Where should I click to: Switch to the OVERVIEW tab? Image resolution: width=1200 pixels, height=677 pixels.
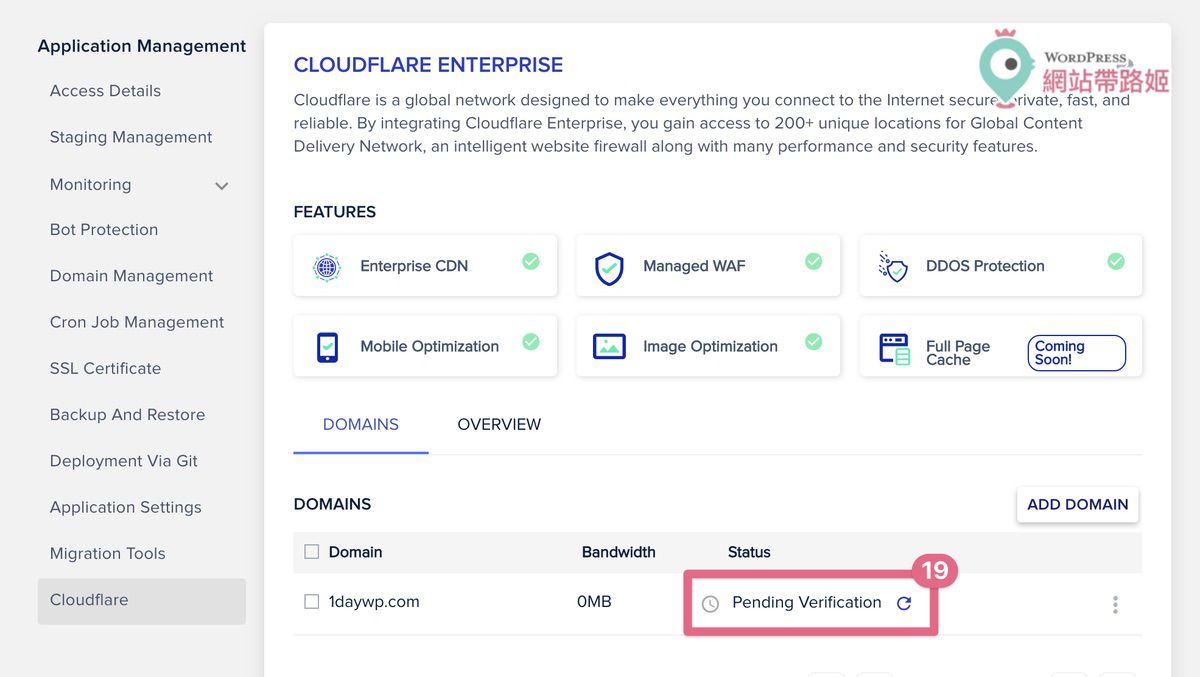point(499,425)
